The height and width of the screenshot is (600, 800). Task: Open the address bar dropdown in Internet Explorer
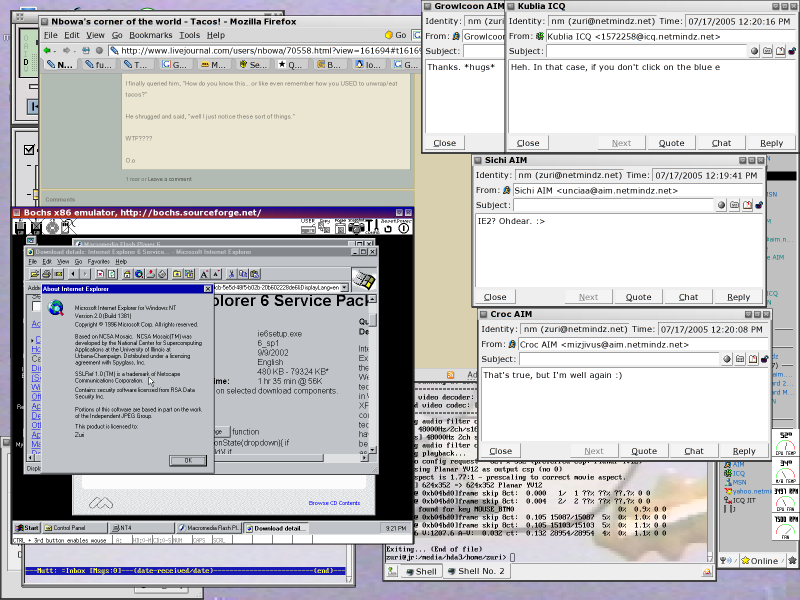[x=344, y=287]
